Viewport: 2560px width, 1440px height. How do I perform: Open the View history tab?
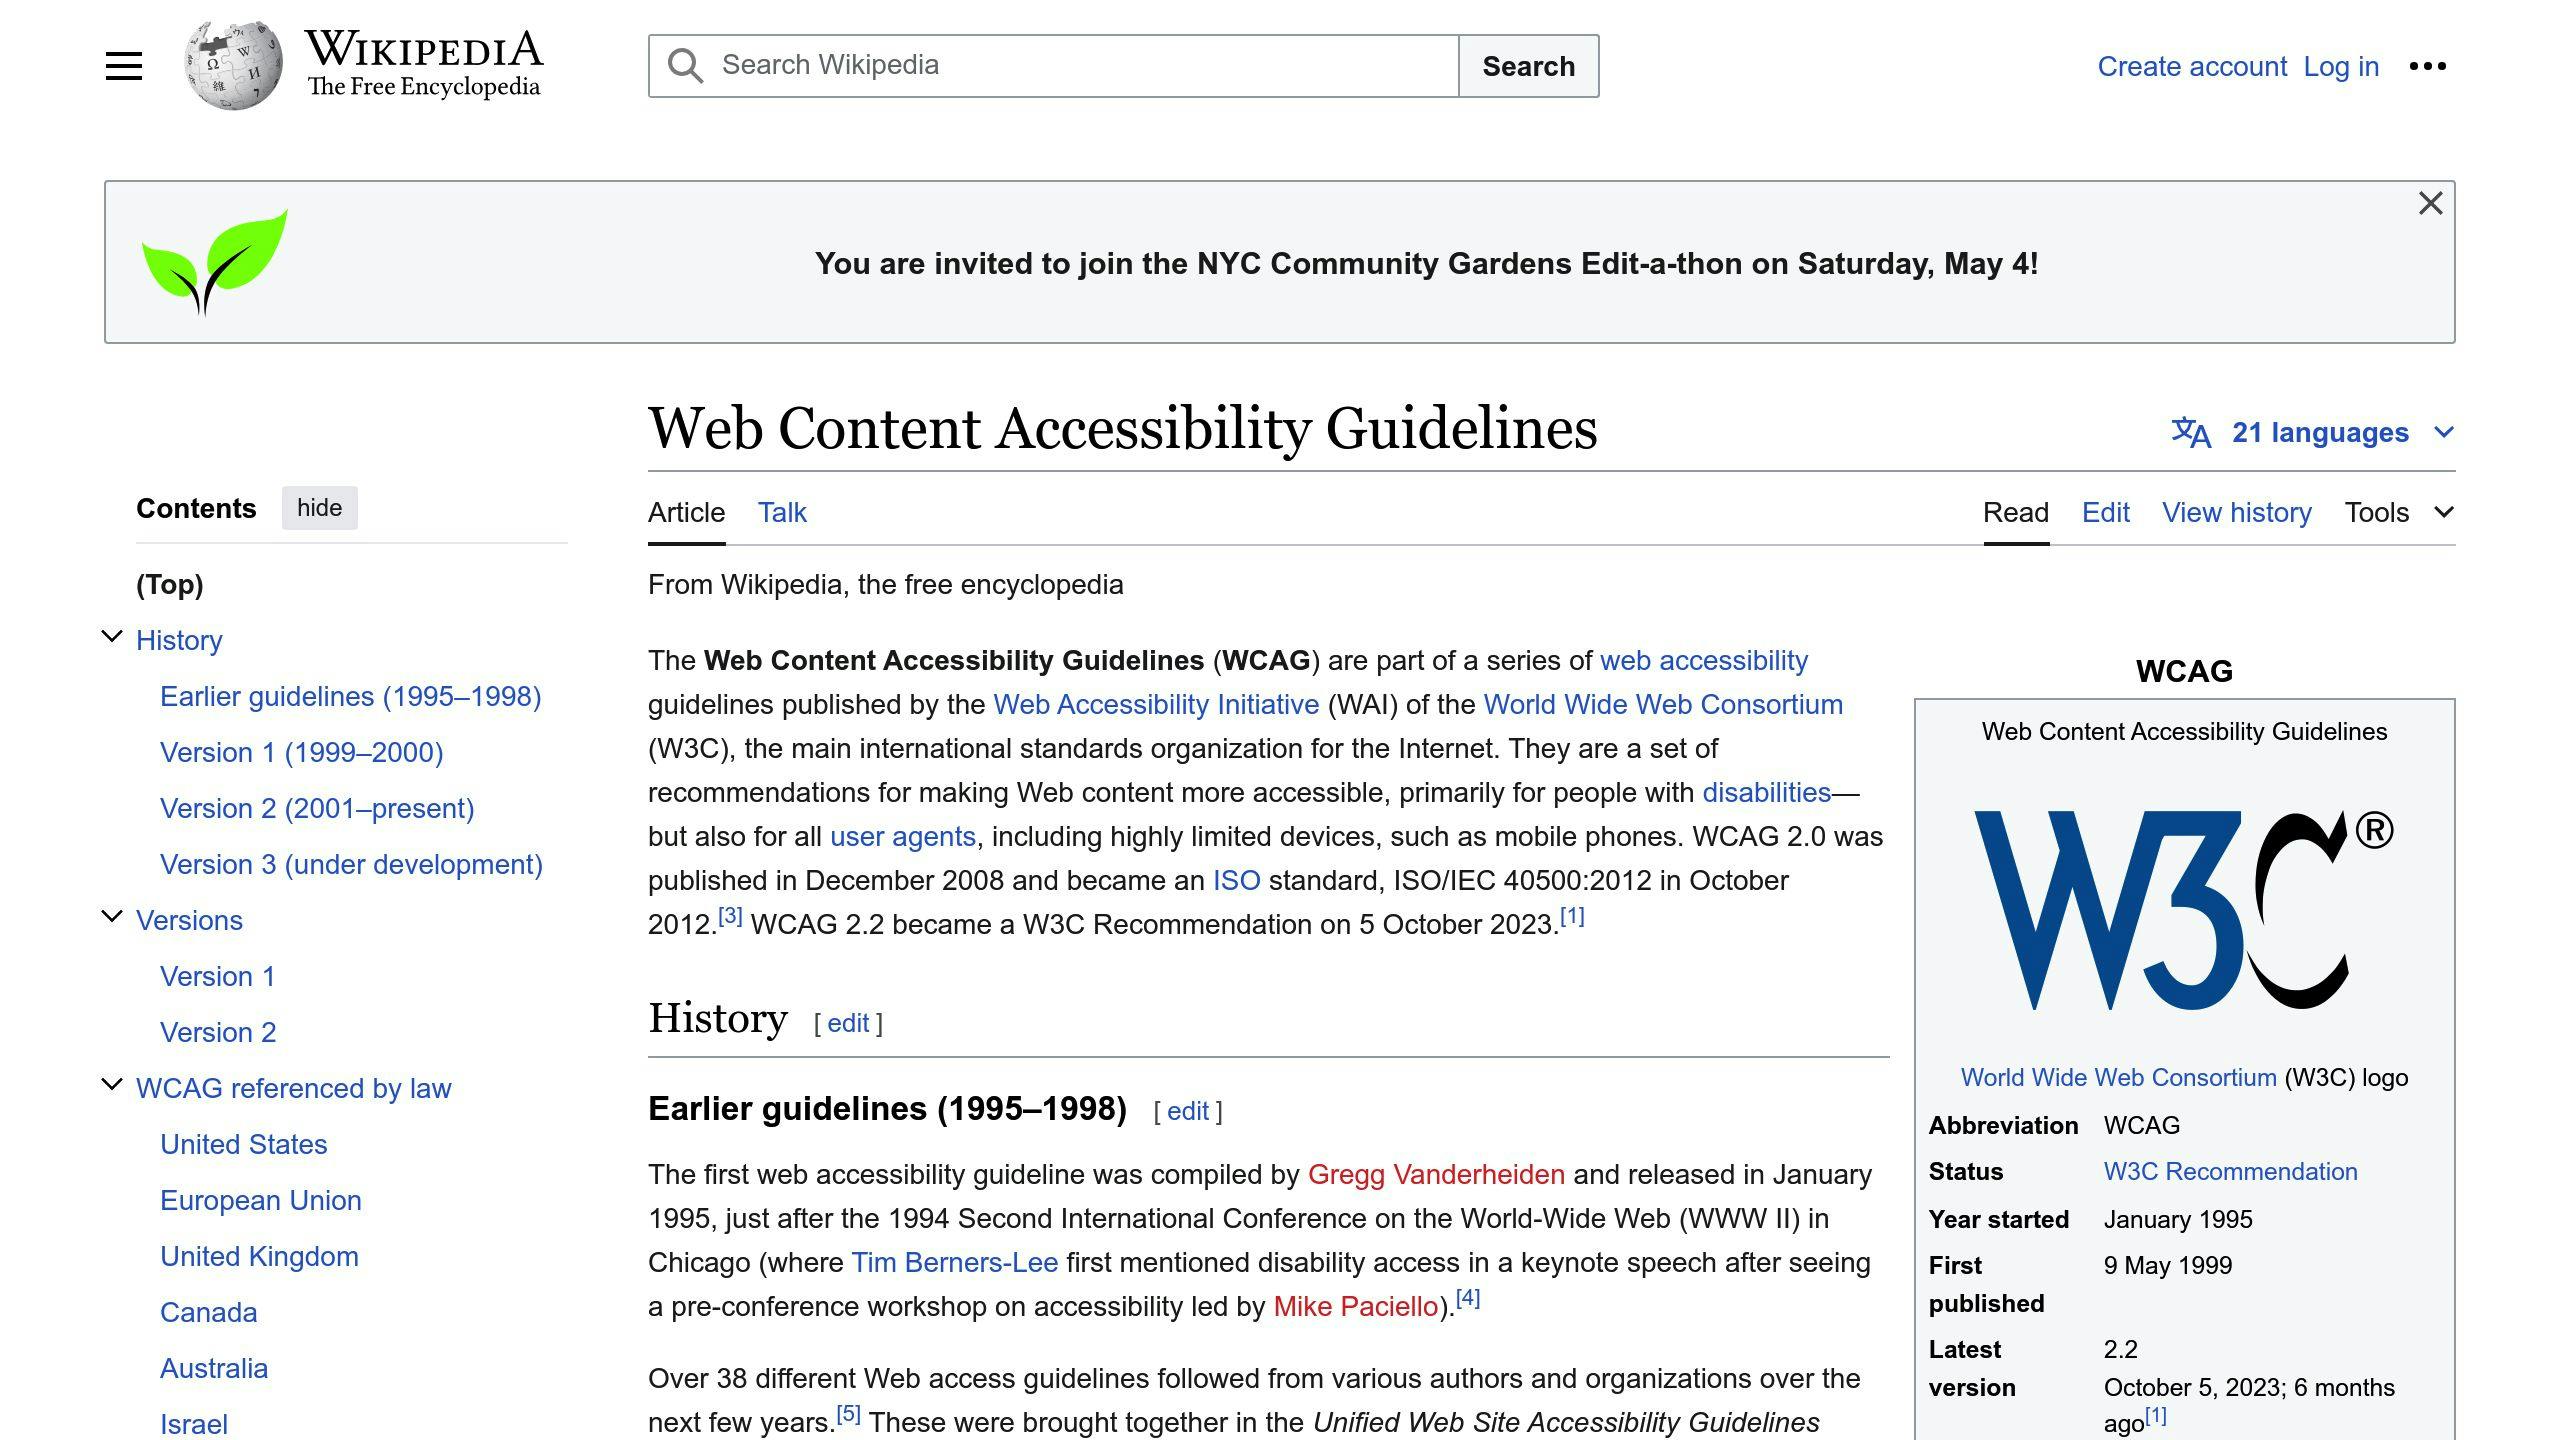[2236, 512]
